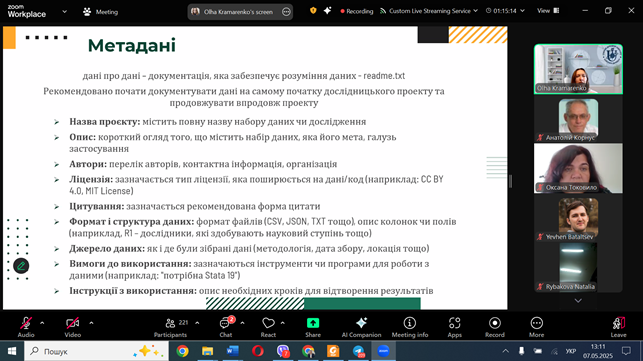The width and height of the screenshot is (643, 361).
Task: Click the gallery panel divider handle
Action: coord(511,181)
